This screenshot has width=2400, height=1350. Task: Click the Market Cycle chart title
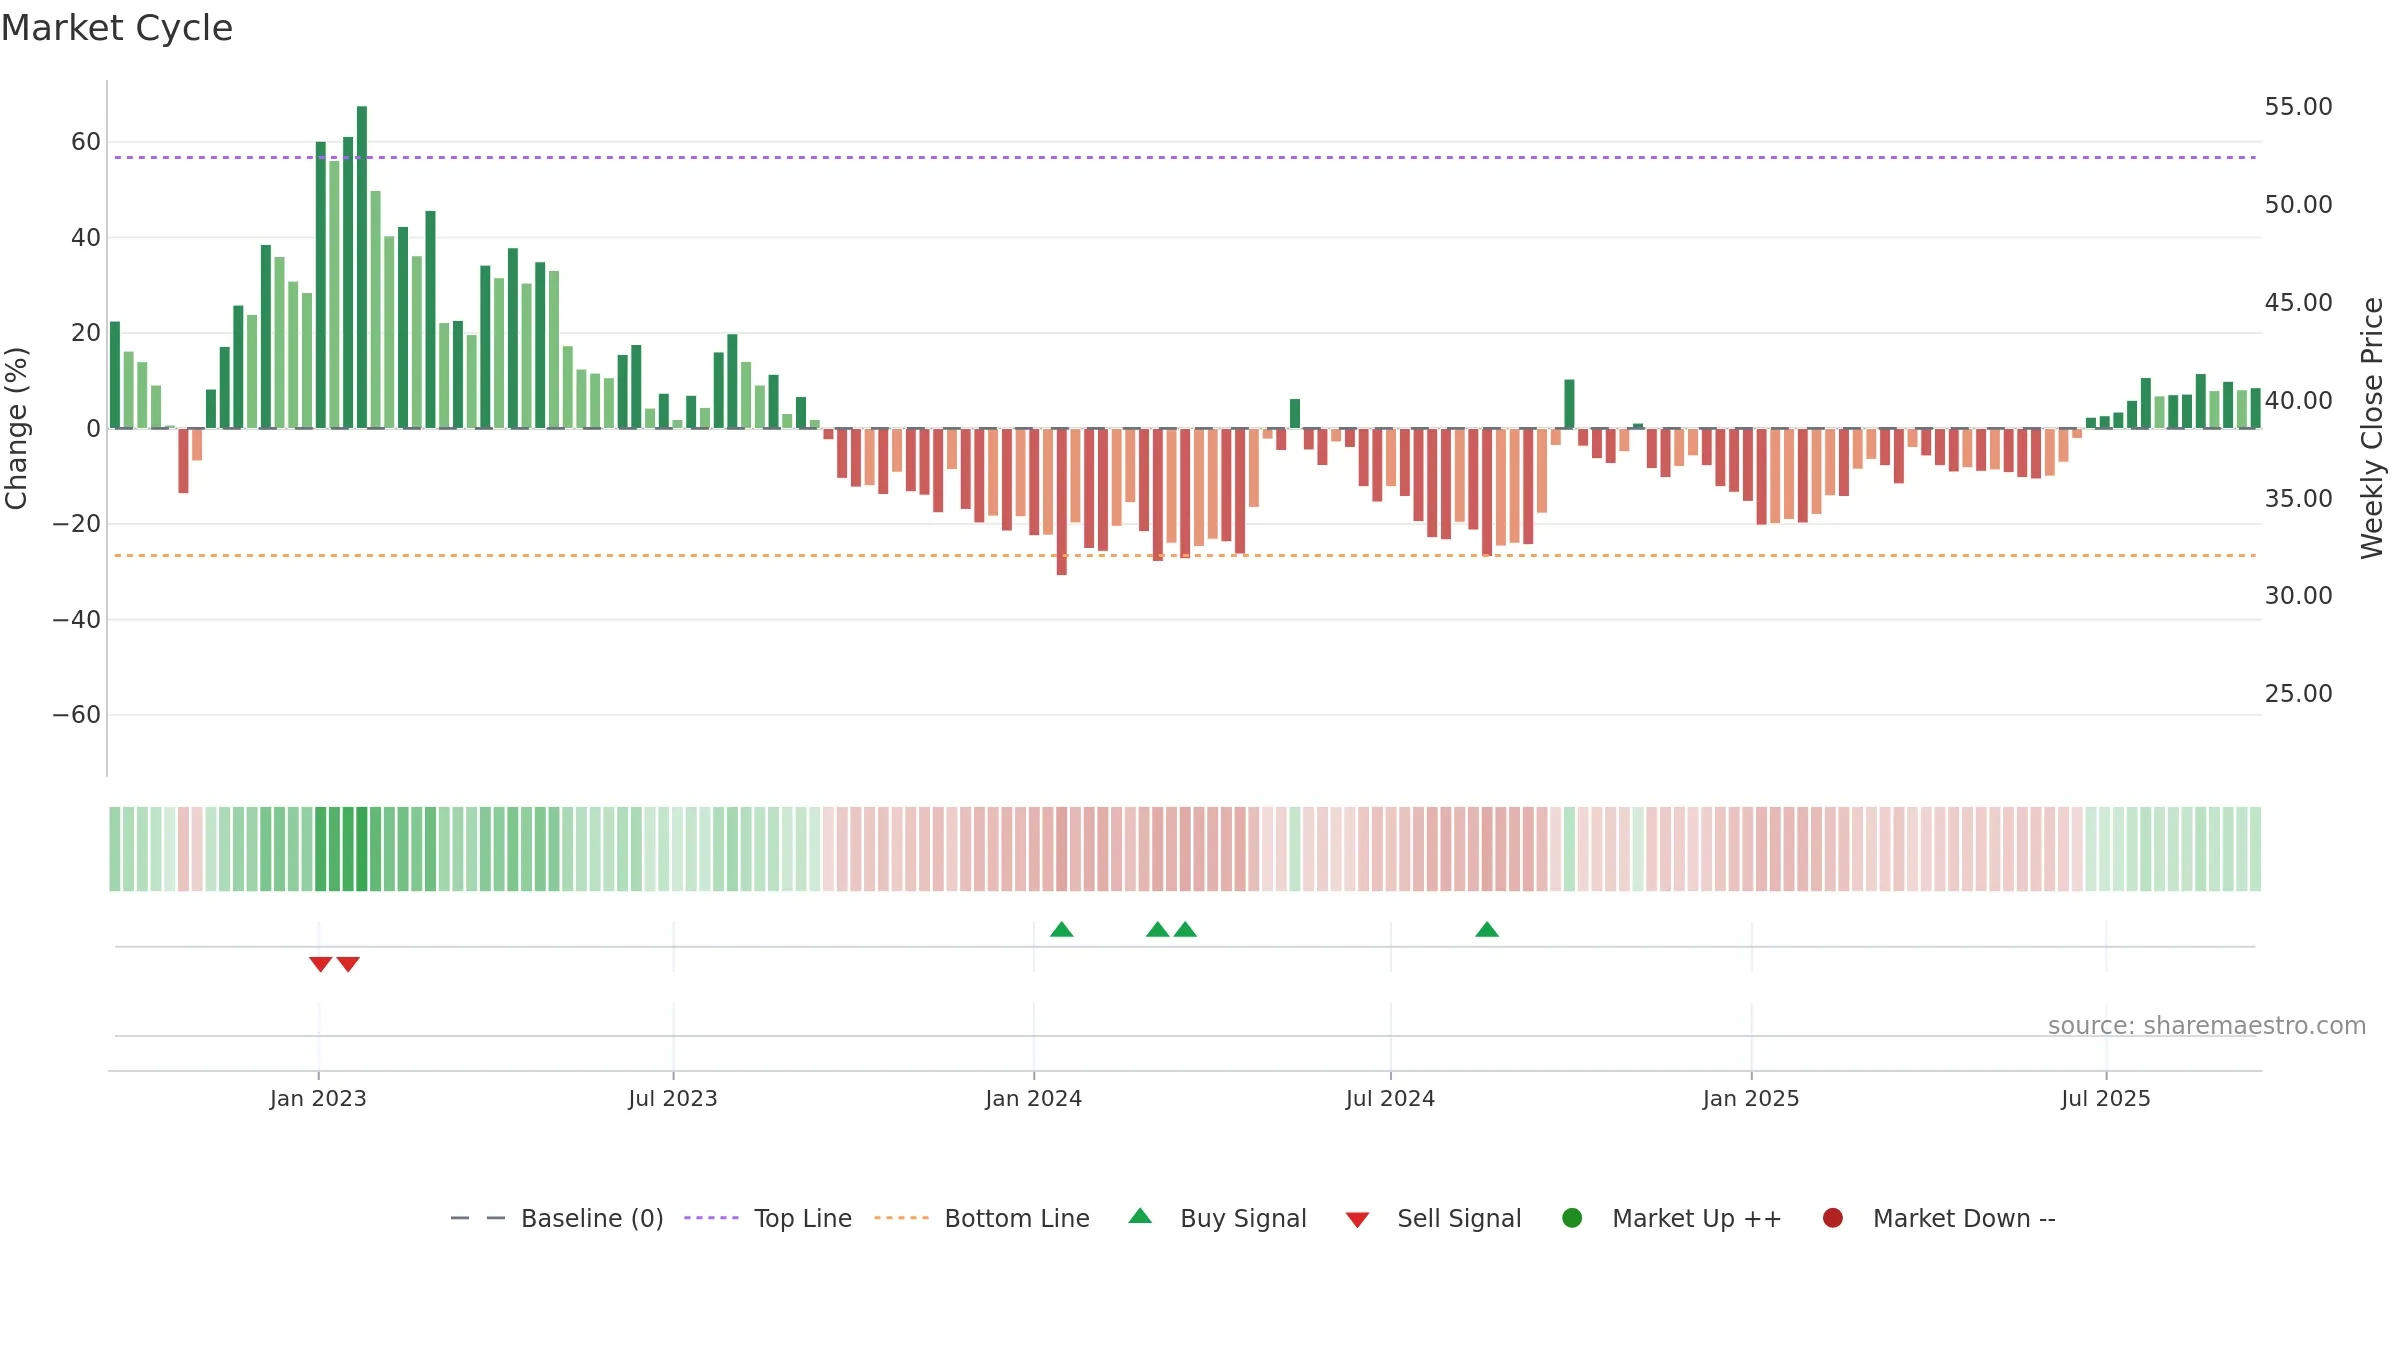(117, 28)
